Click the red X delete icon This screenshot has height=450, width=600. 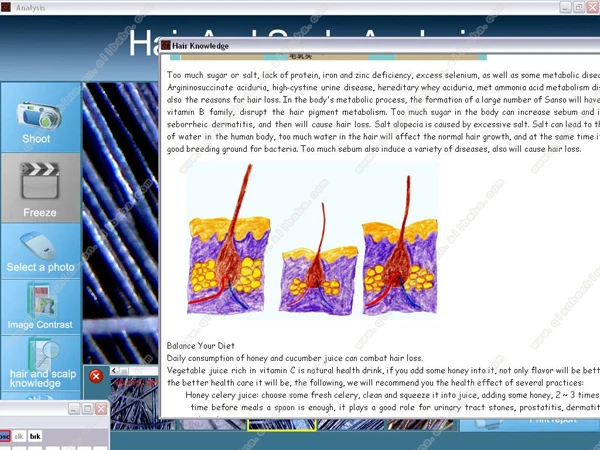pos(96,376)
